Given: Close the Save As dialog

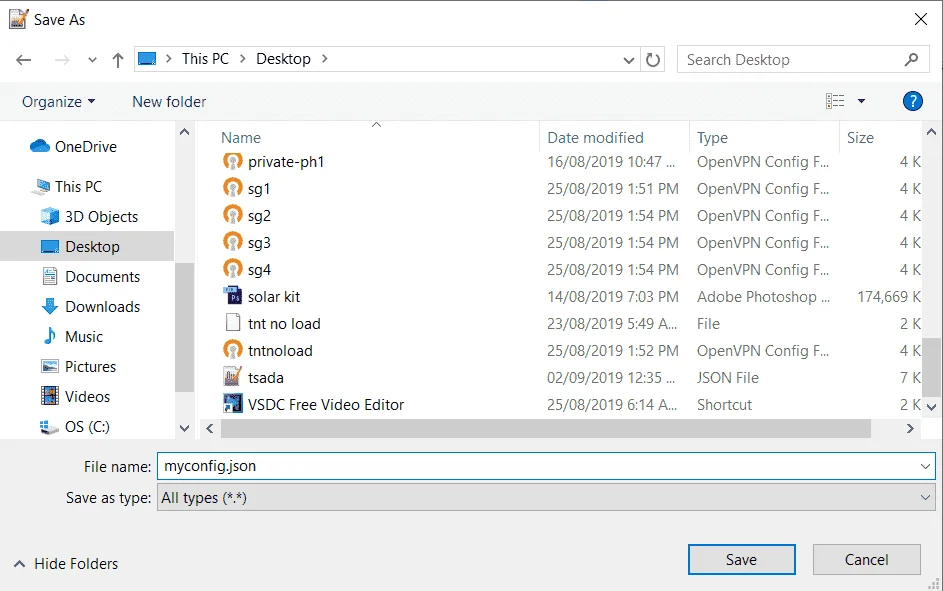Looking at the screenshot, I should pyautogui.click(x=921, y=19).
